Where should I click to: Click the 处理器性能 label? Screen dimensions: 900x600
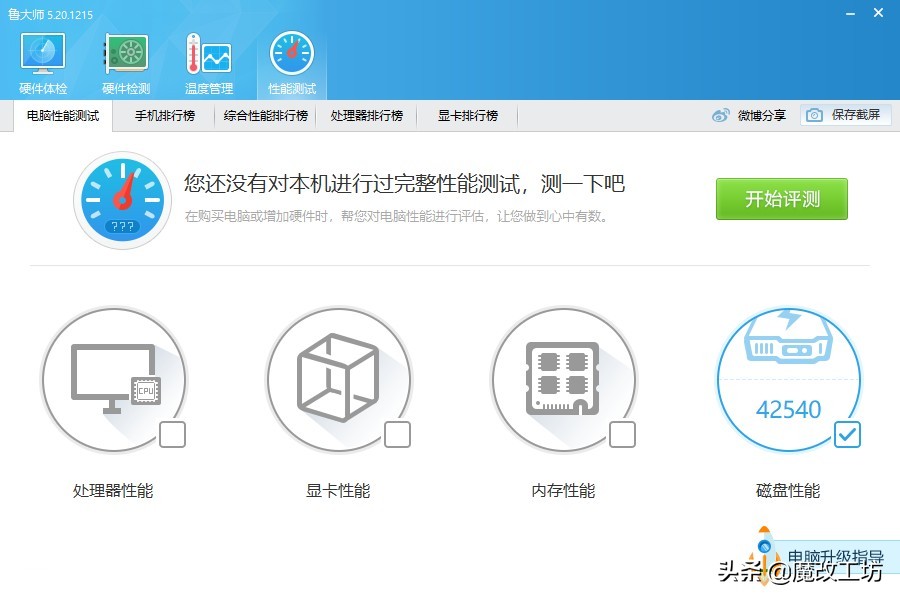click(x=113, y=491)
